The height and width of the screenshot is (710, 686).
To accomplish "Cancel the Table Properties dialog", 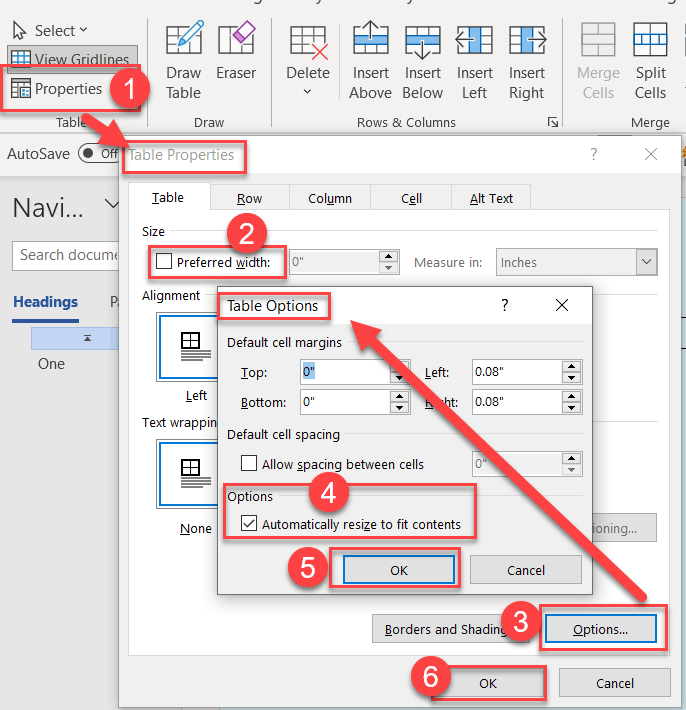I will pos(614,683).
